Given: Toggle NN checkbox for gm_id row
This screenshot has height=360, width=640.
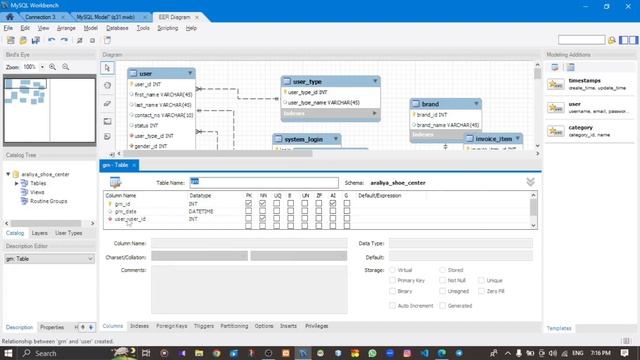Looking at the screenshot, I should click(x=262, y=203).
